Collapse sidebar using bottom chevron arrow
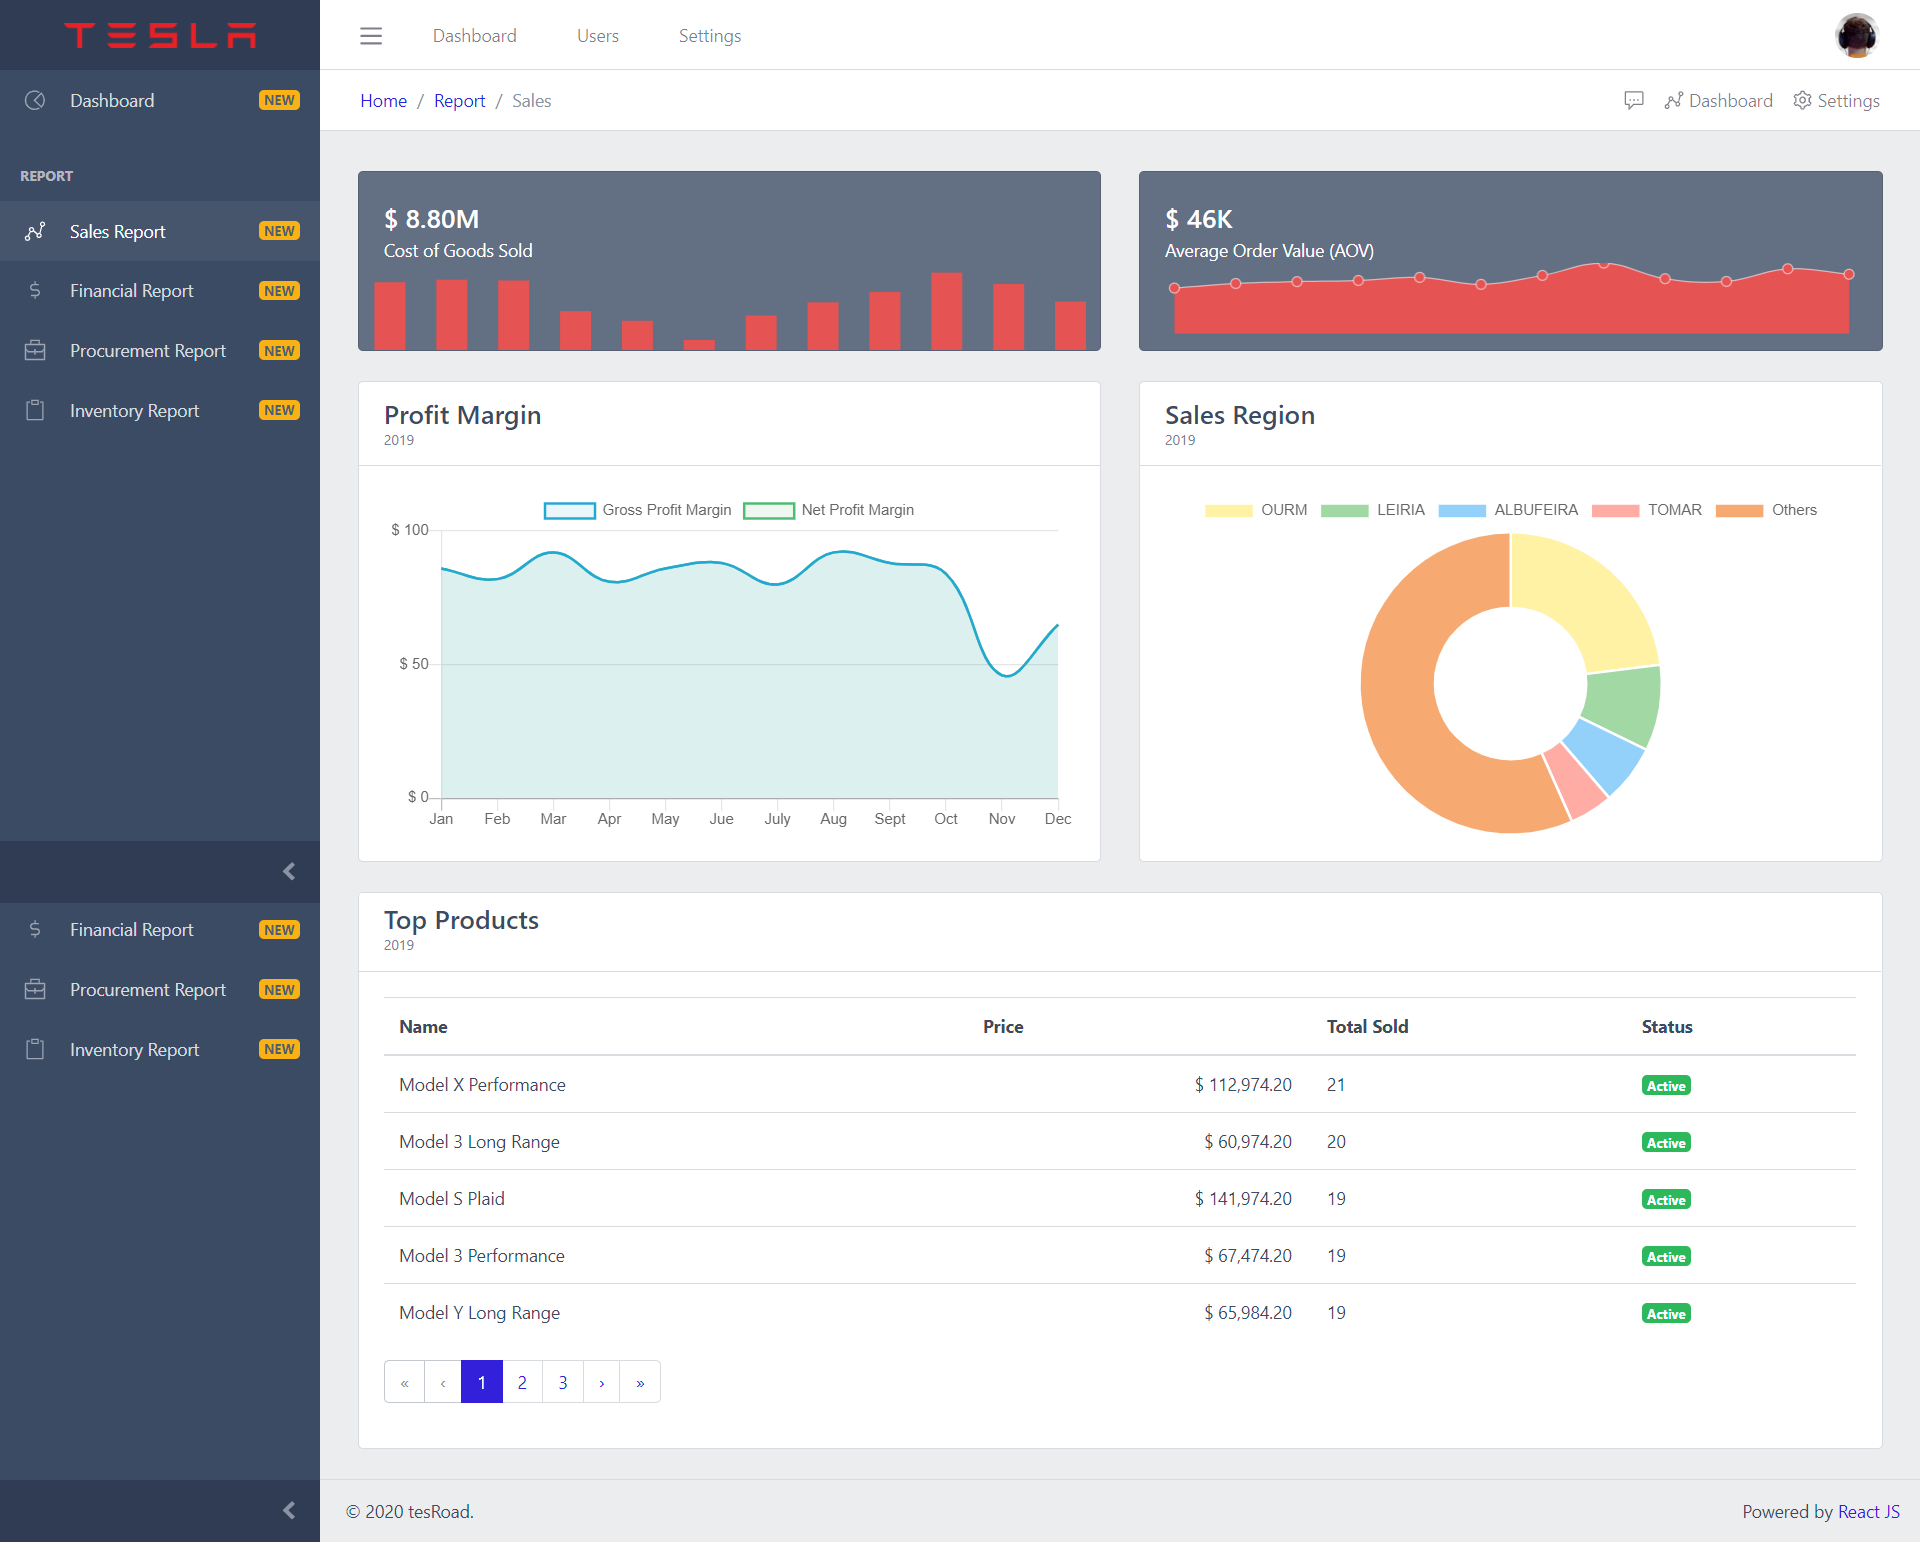Viewport: 1920px width, 1542px height. point(289,1510)
